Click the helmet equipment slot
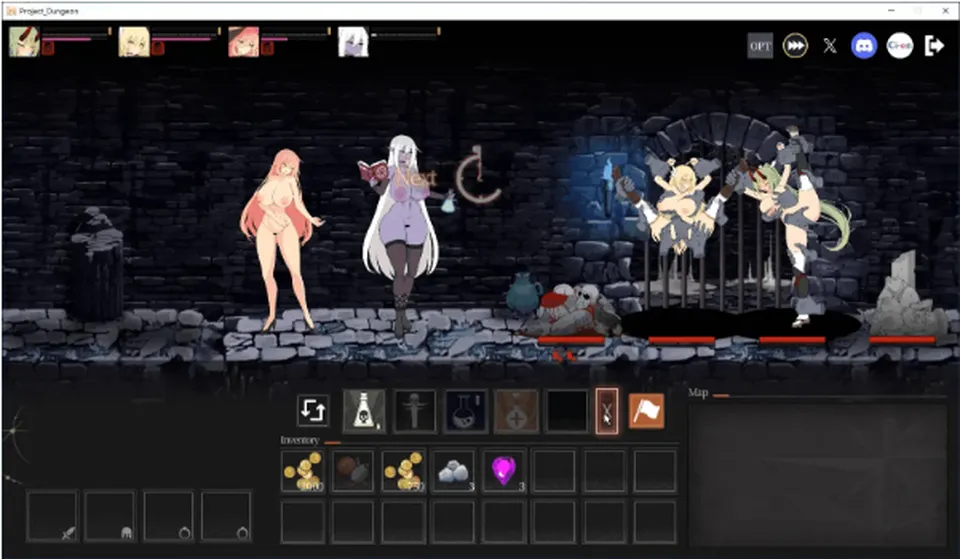The image size is (960, 559). (x=110, y=516)
